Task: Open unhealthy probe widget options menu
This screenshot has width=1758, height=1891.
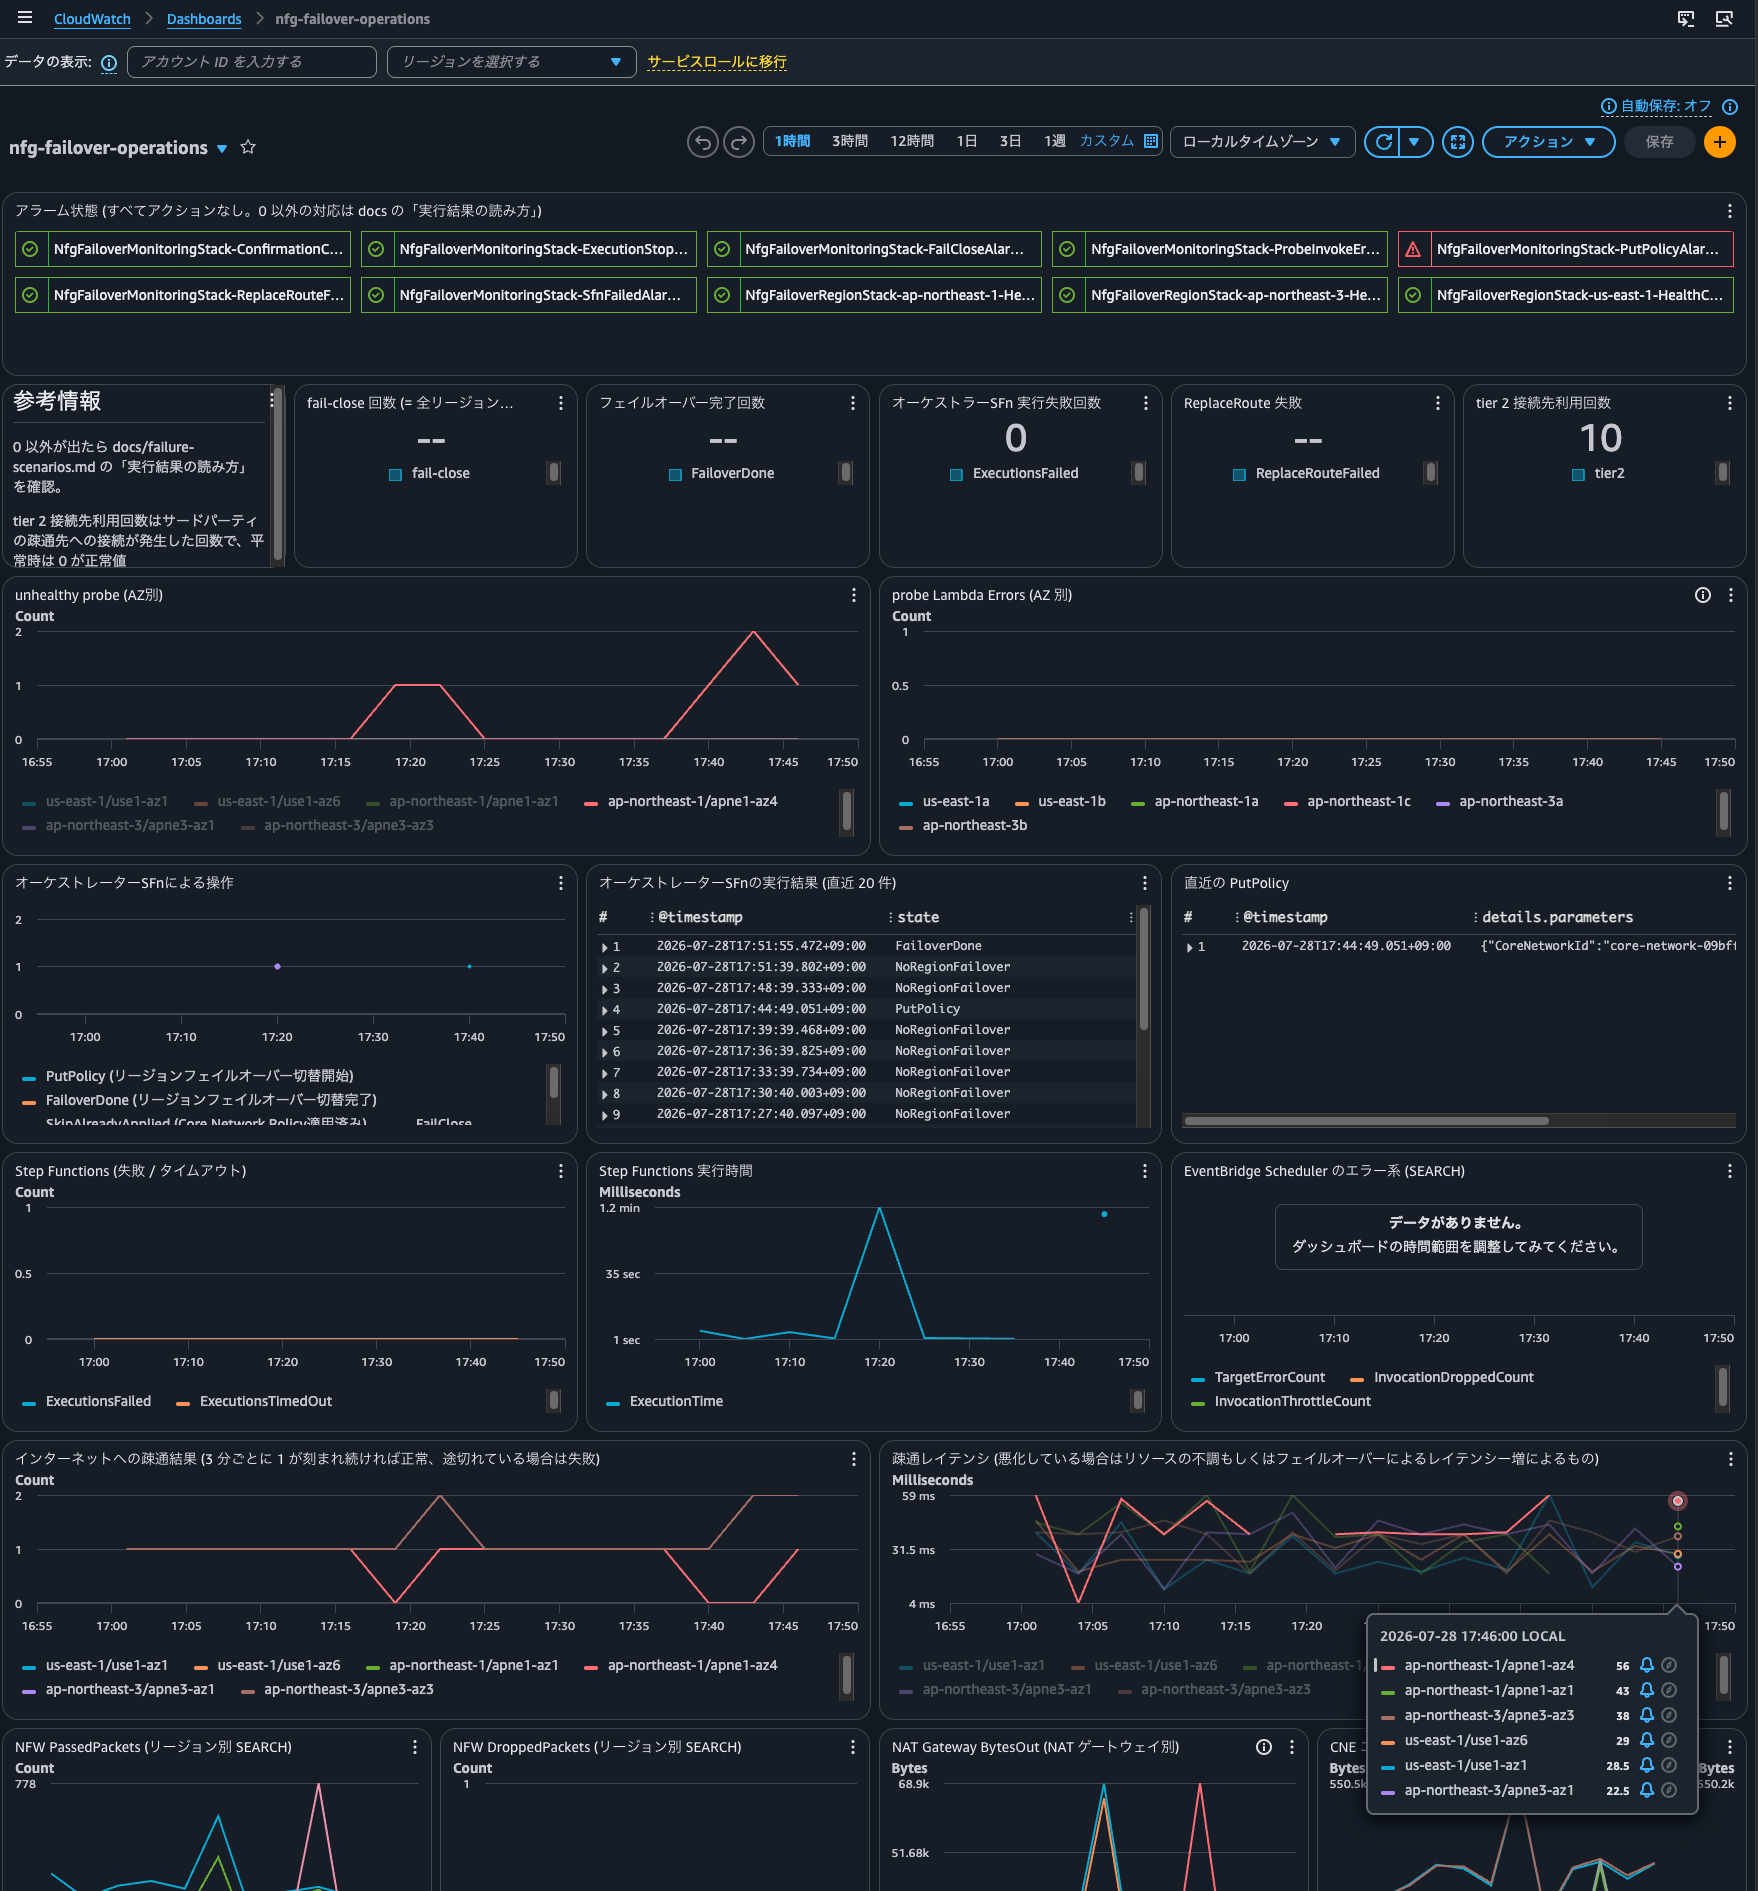Action: pyautogui.click(x=853, y=595)
